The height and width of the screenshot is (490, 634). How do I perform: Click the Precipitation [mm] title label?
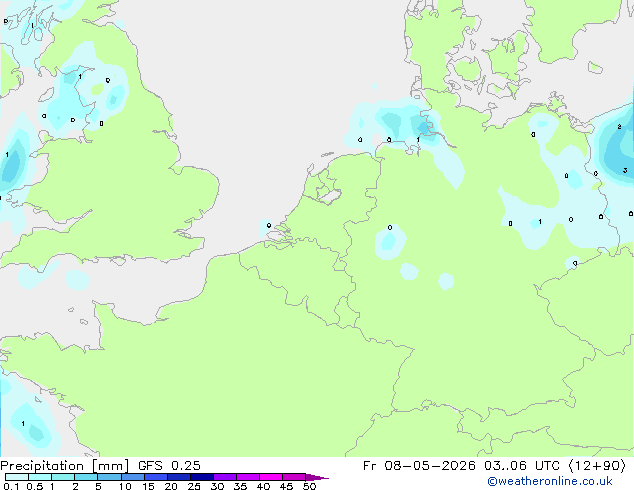[65, 466]
